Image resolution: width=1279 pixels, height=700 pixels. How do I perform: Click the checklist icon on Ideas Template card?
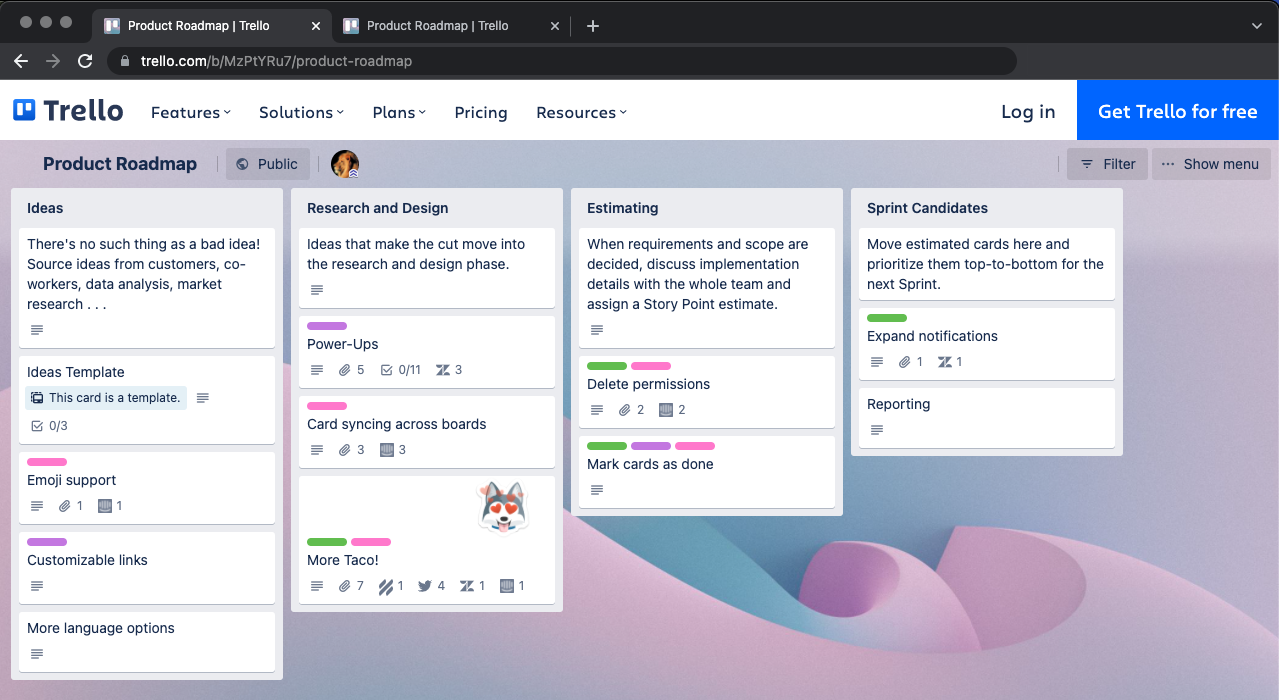(x=37, y=426)
